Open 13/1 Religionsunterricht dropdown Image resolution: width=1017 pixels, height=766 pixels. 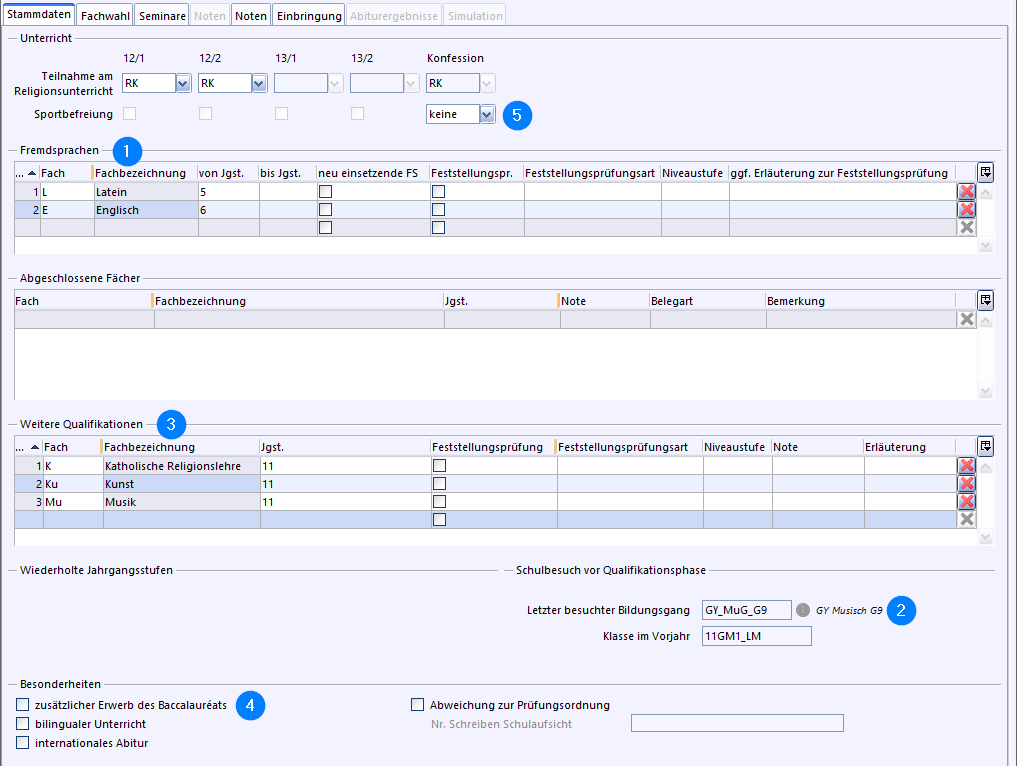click(335, 83)
